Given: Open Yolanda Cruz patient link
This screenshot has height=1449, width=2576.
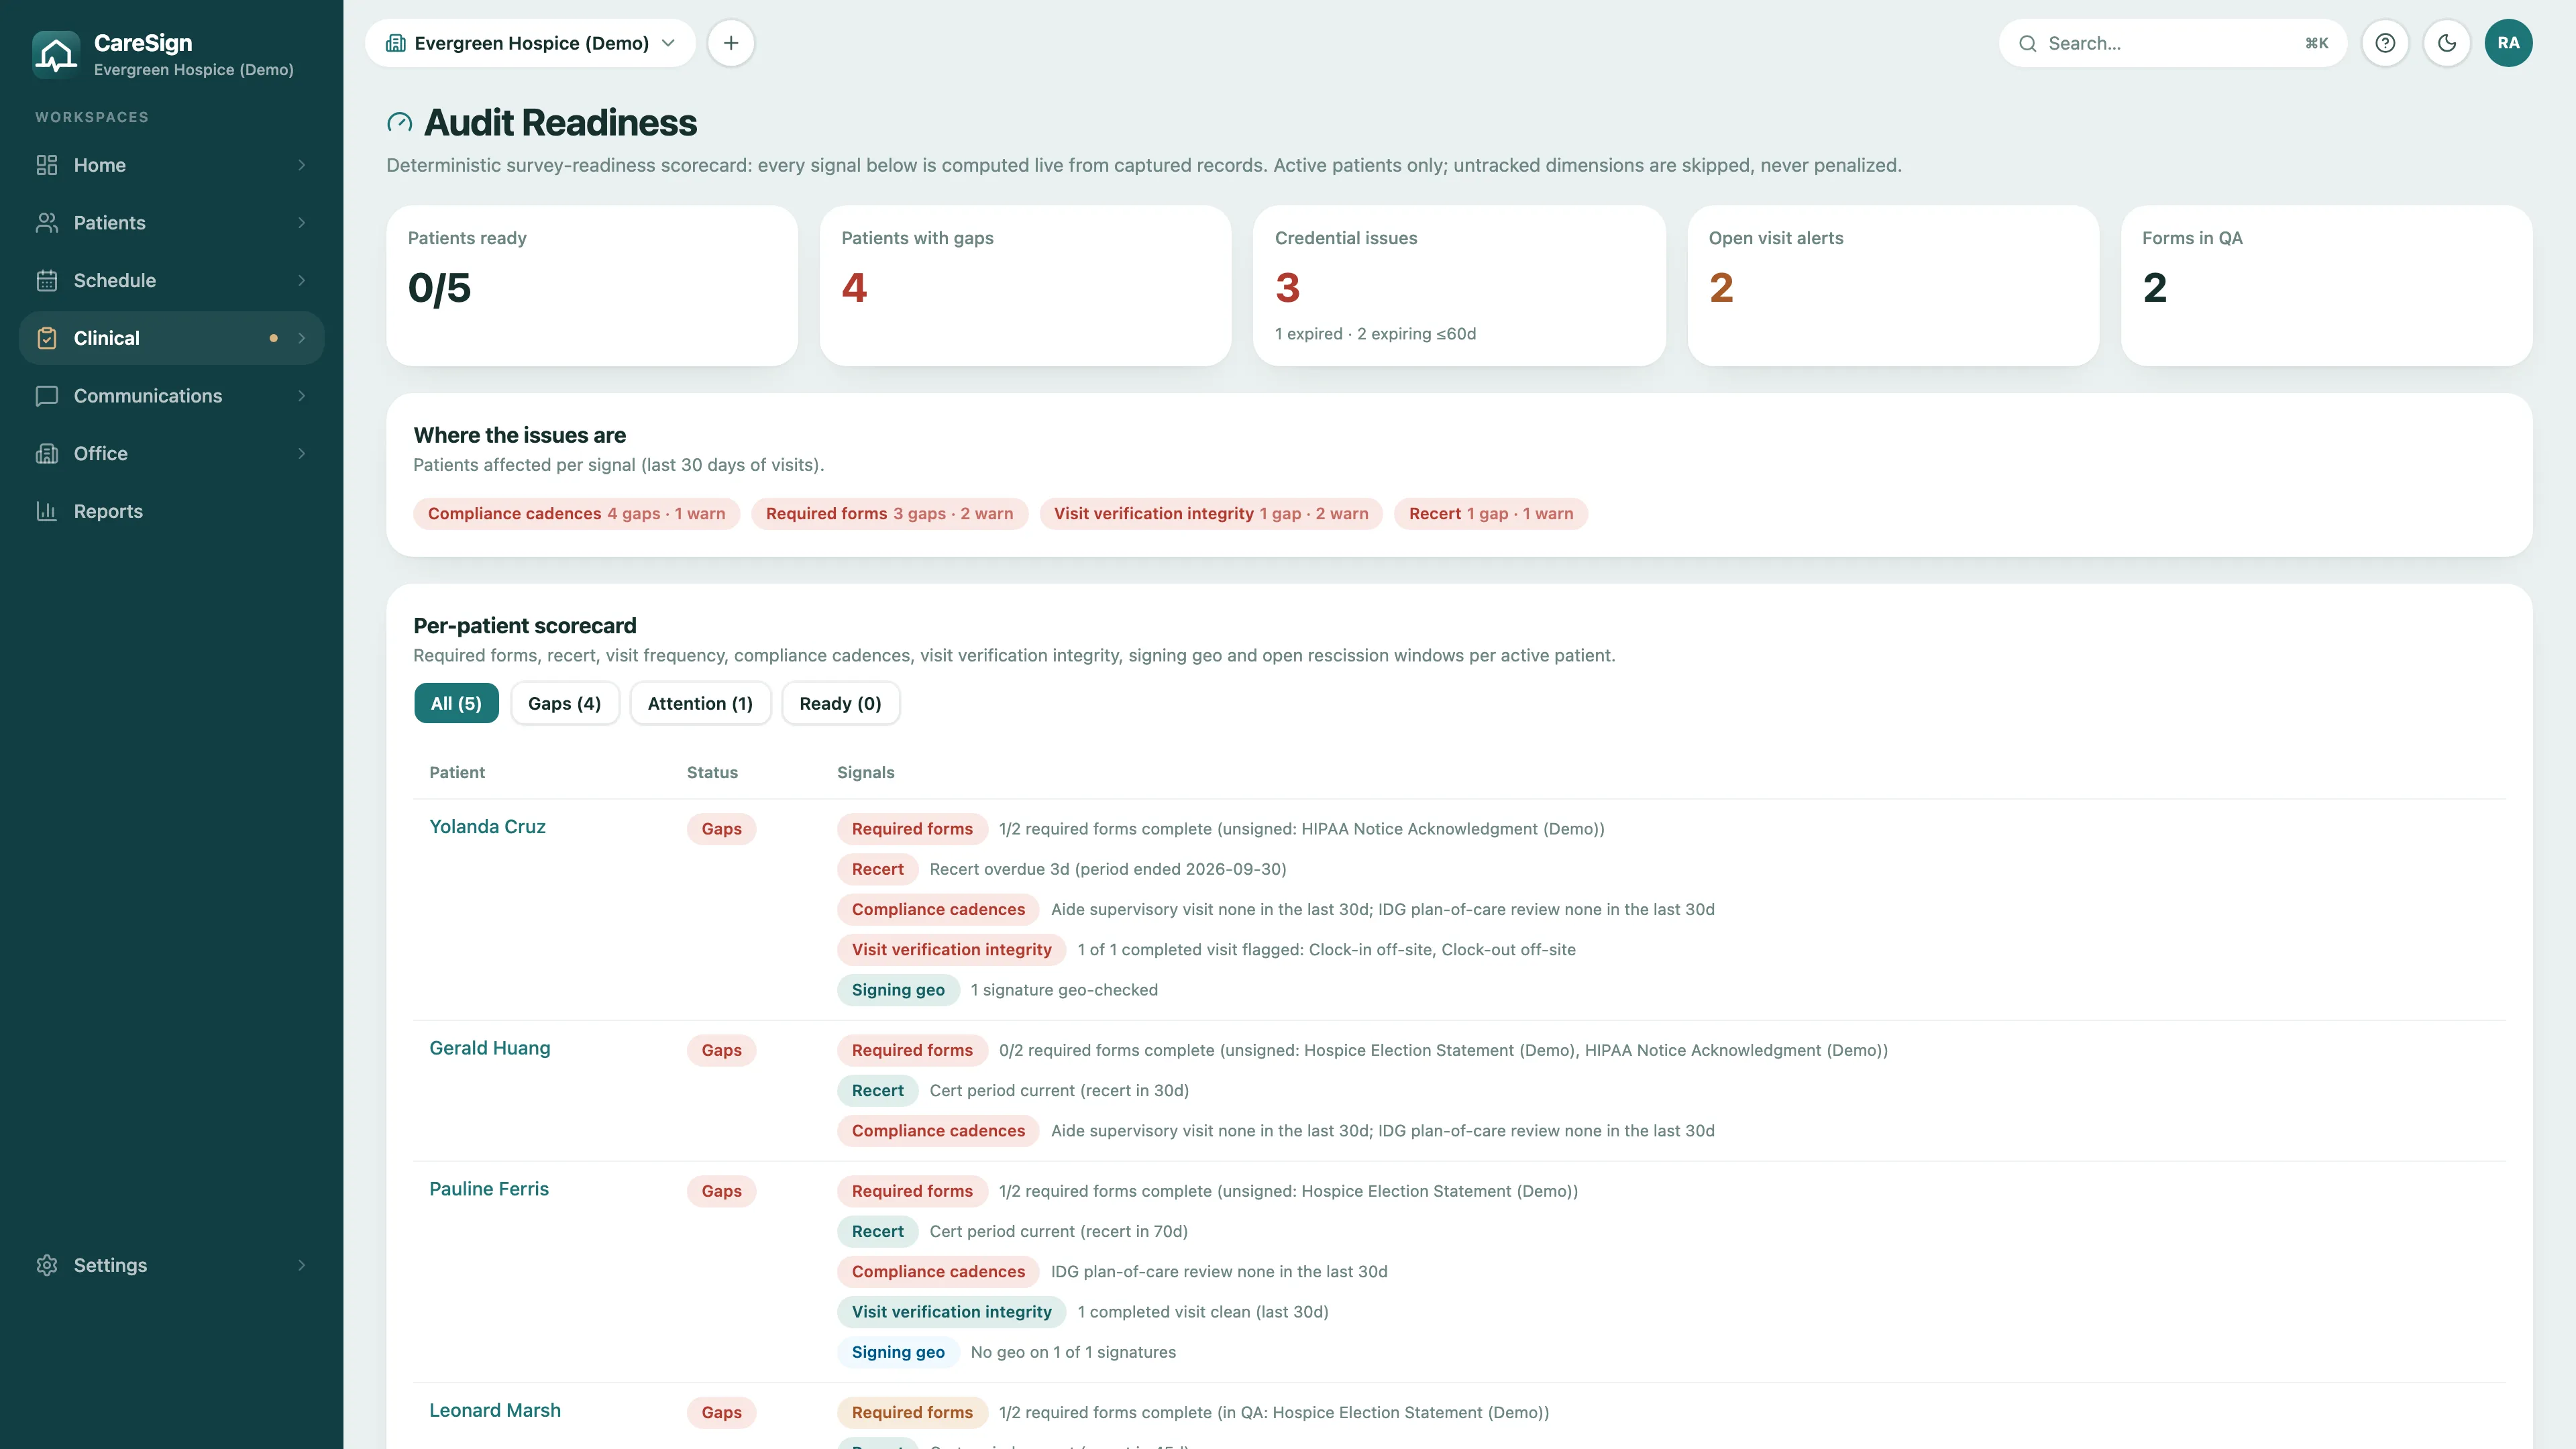Looking at the screenshot, I should click(487, 826).
